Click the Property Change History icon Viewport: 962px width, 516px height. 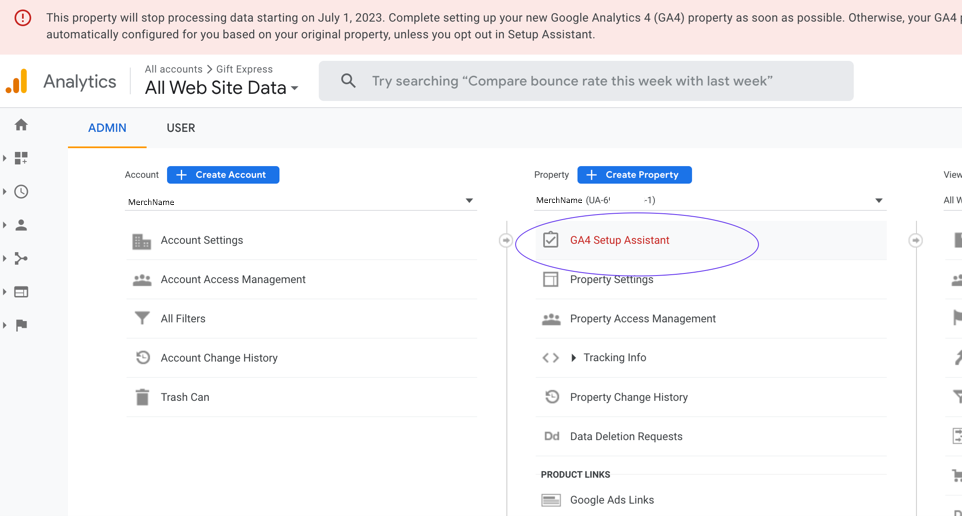[552, 396]
